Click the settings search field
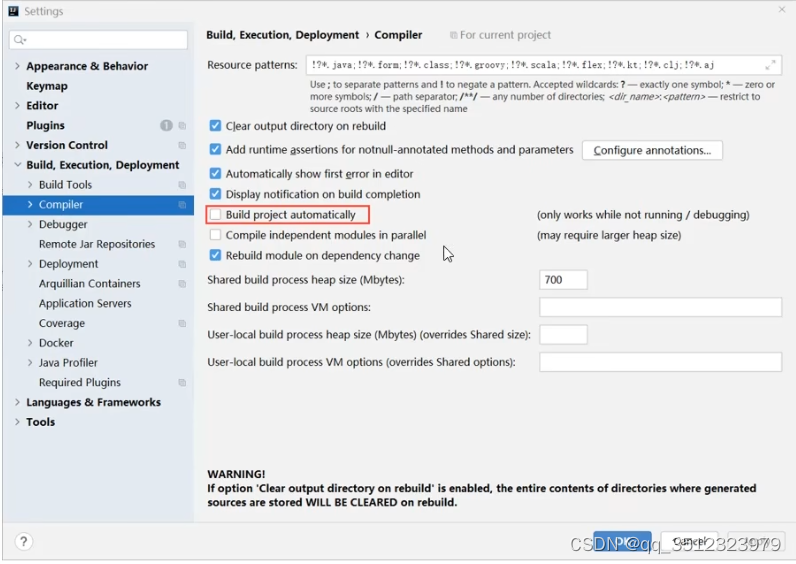Screen dimensions: 796x564 click(98, 40)
